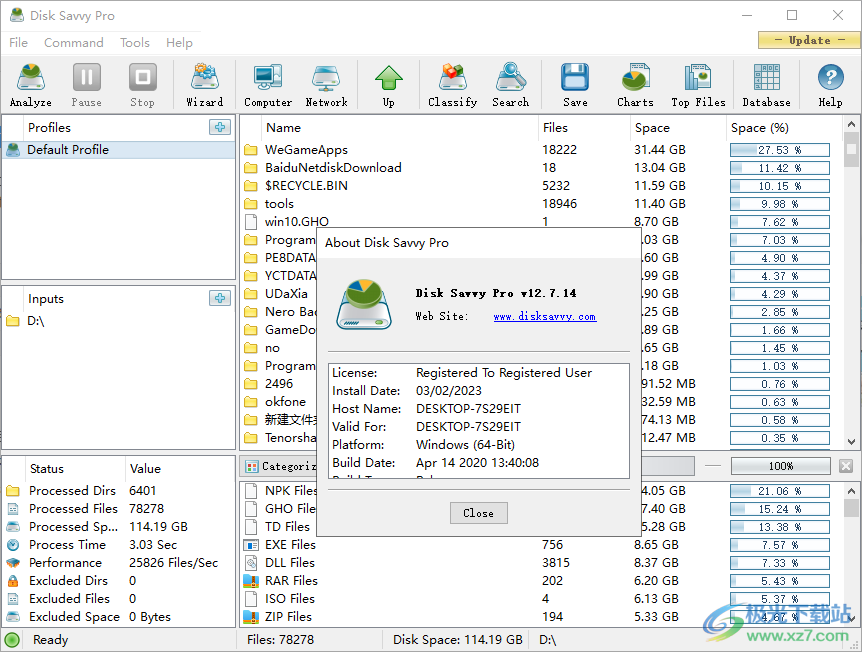Click the Disk Savvy logo in About dialog
The height and width of the screenshot is (652, 862).
click(364, 305)
